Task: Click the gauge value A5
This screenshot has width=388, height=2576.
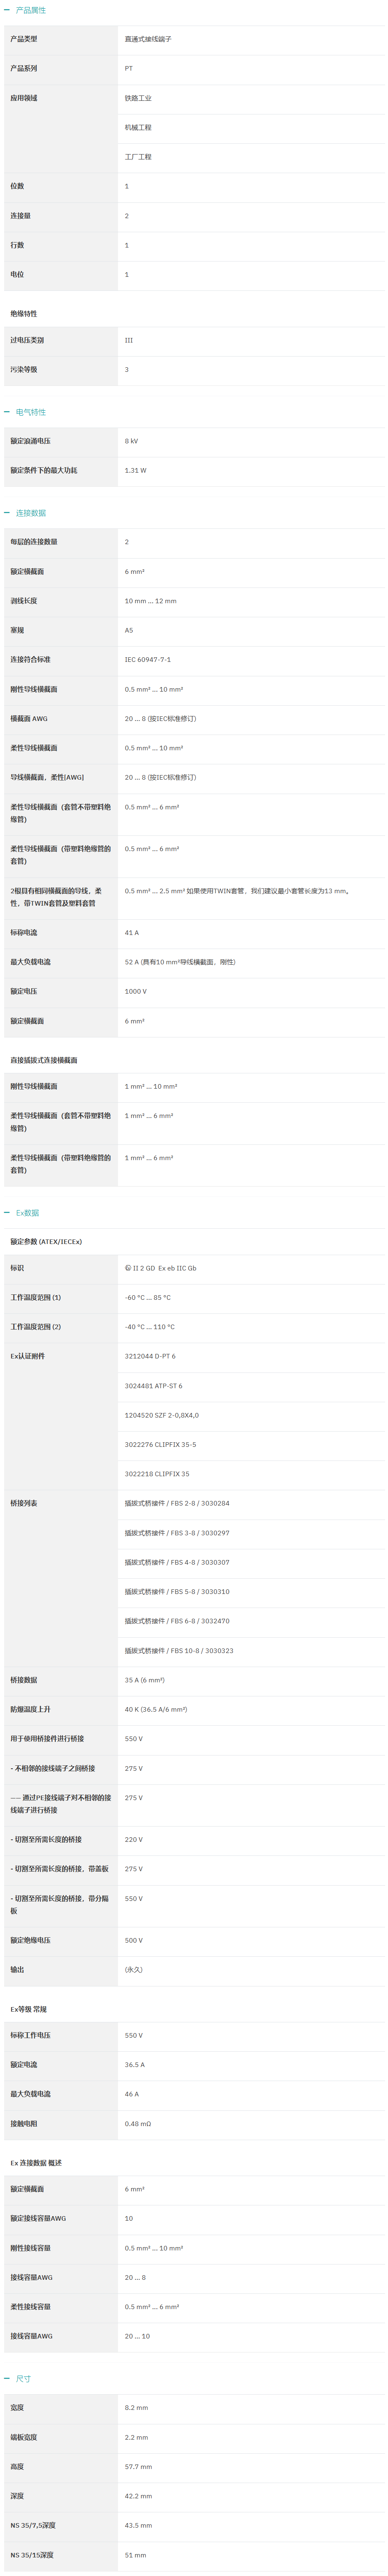Action: tap(129, 630)
